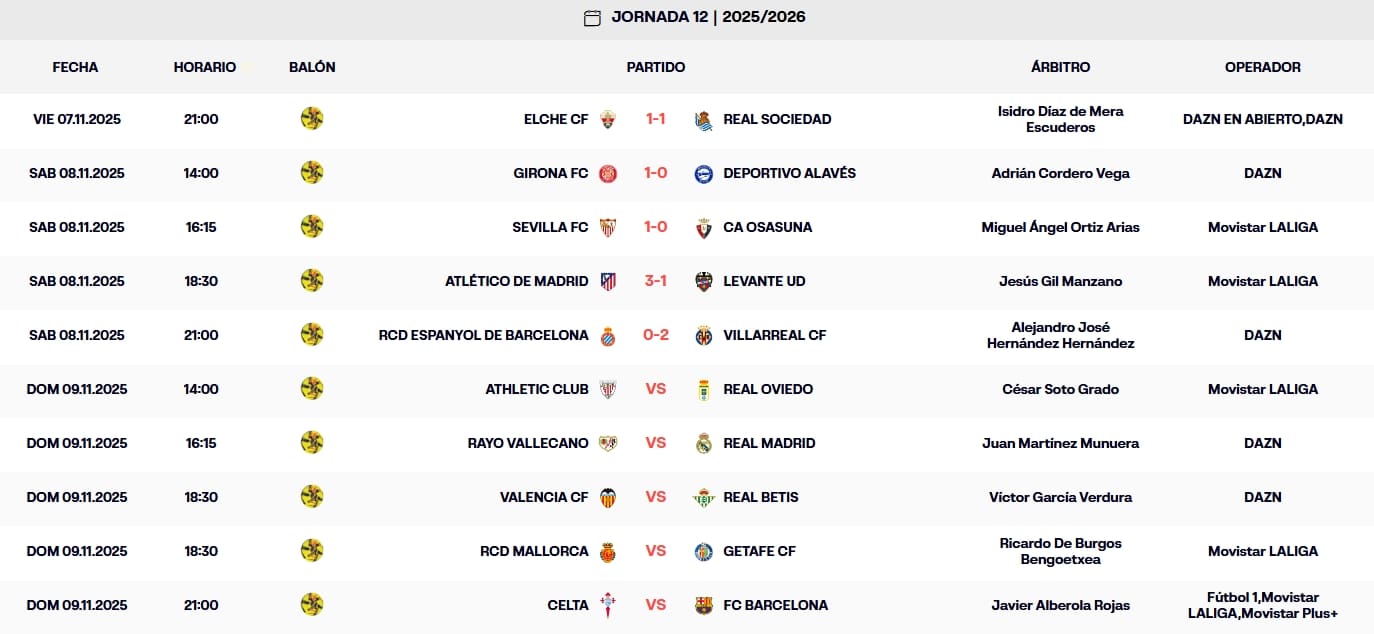
Task: Select the Villarreal CF crest
Action: (704, 335)
